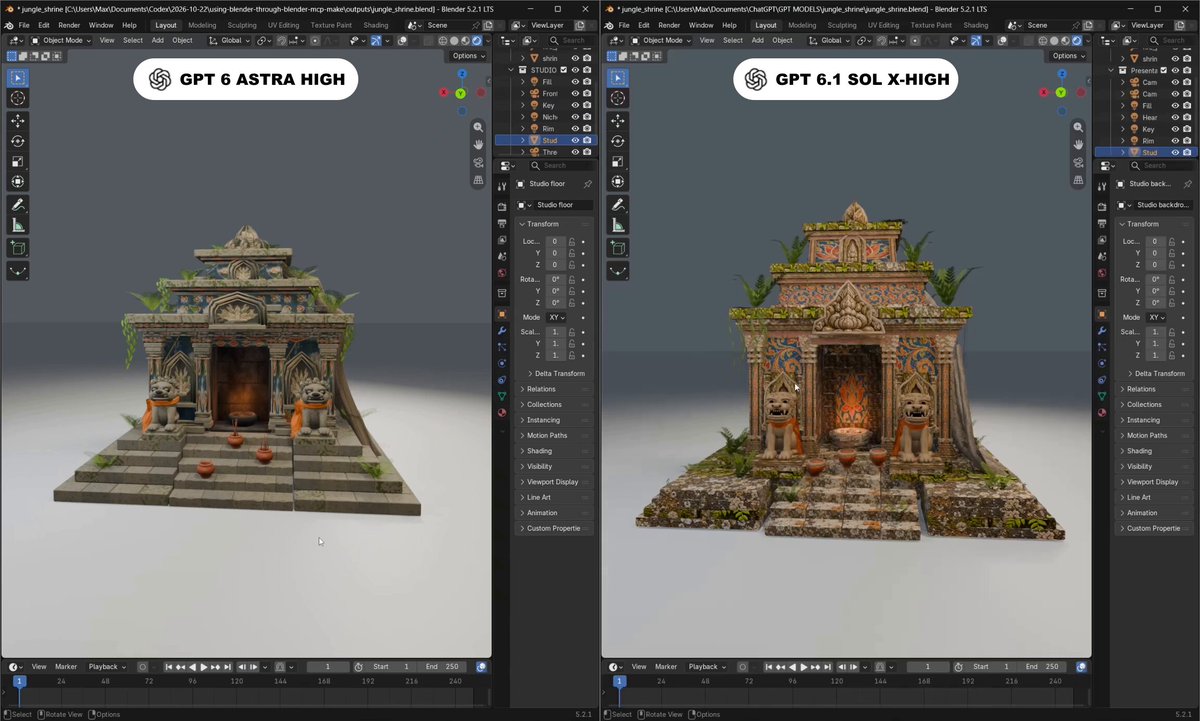Switch to Modeling workspace tab in left window
This screenshot has width=1200, height=721.
[x=202, y=25]
